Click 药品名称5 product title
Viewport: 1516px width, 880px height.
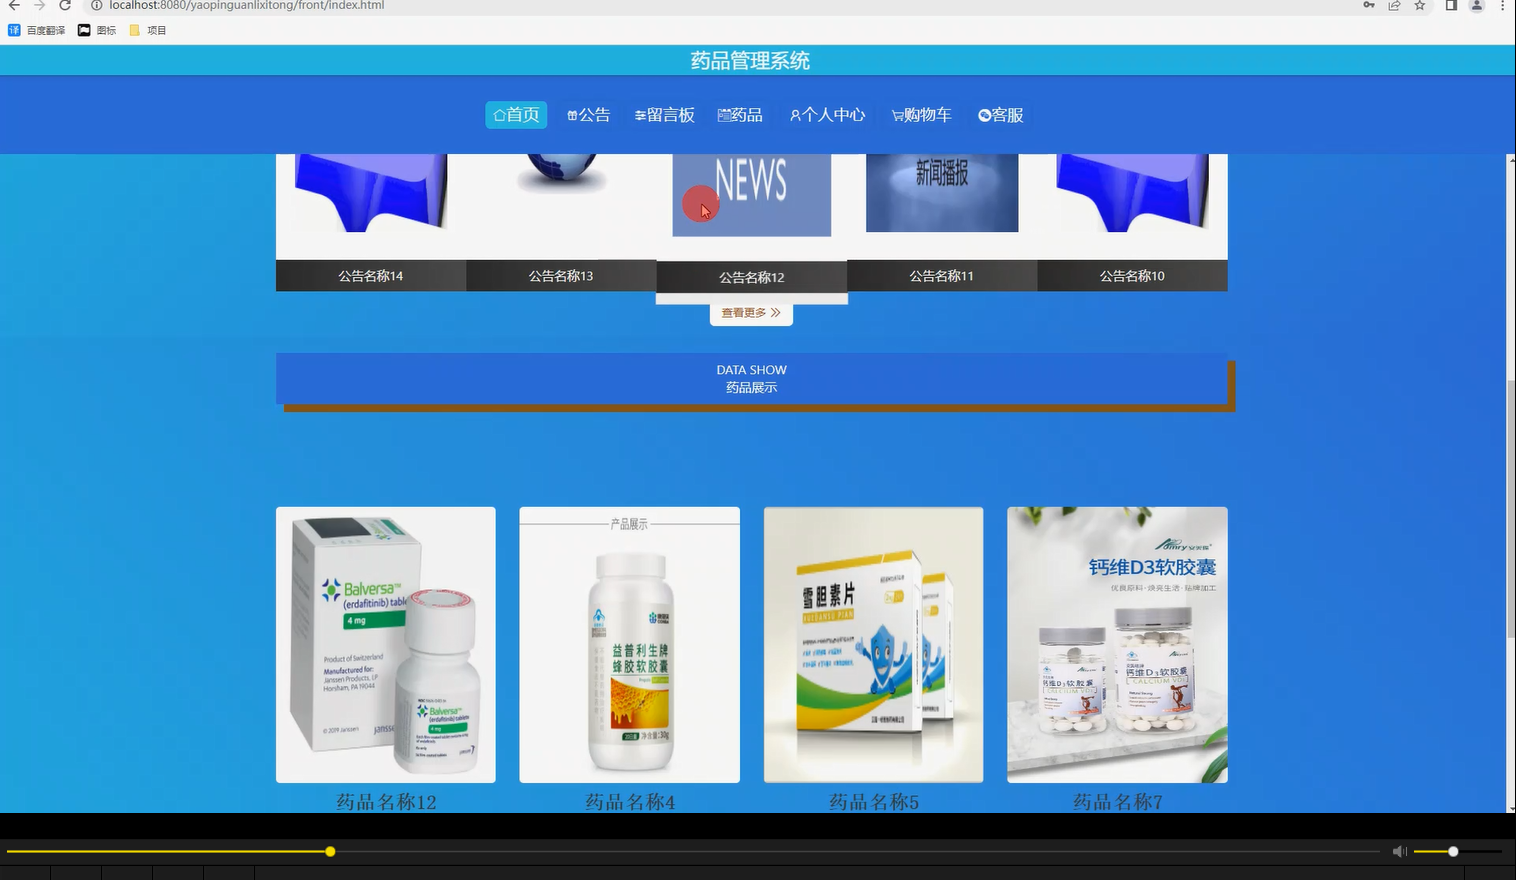tap(874, 802)
